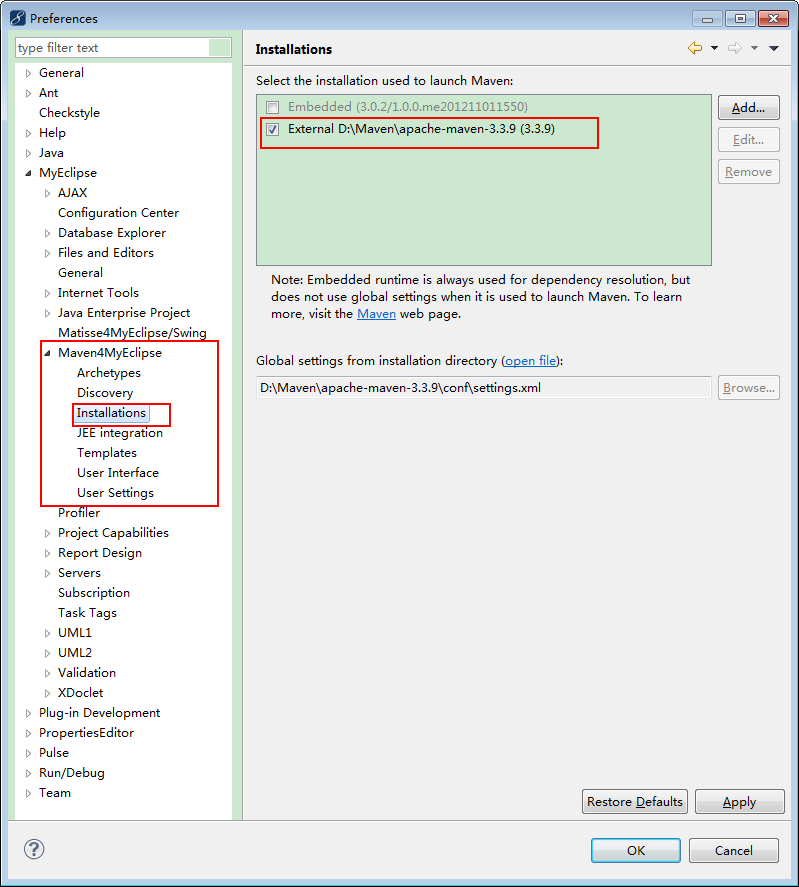799x887 pixels.
Task: Expand the Team tree node
Action: click(28, 794)
